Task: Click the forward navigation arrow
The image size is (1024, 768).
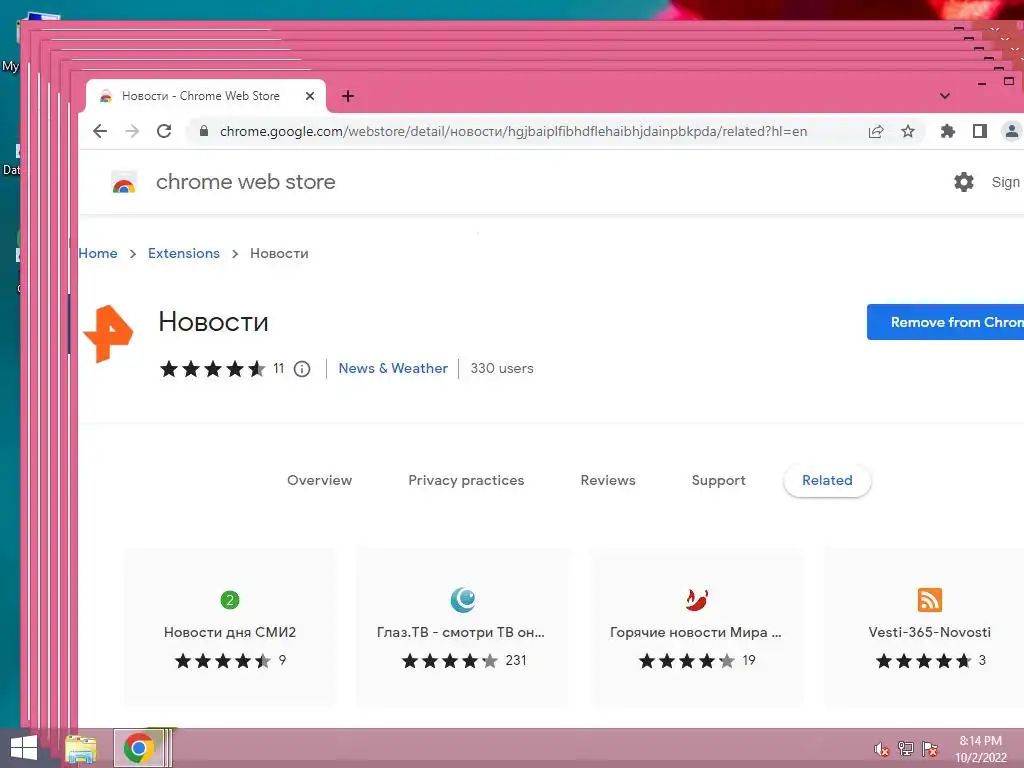Action: [132, 131]
